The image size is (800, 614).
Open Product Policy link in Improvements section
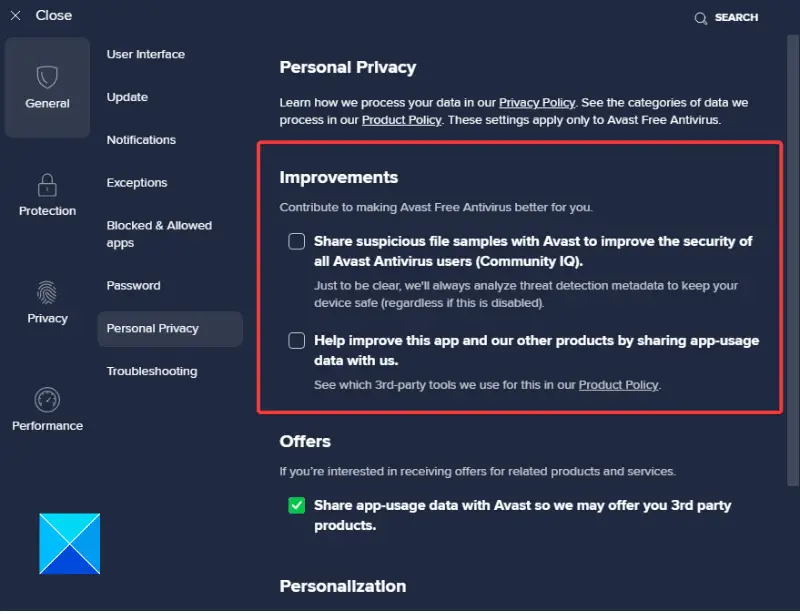pos(618,385)
